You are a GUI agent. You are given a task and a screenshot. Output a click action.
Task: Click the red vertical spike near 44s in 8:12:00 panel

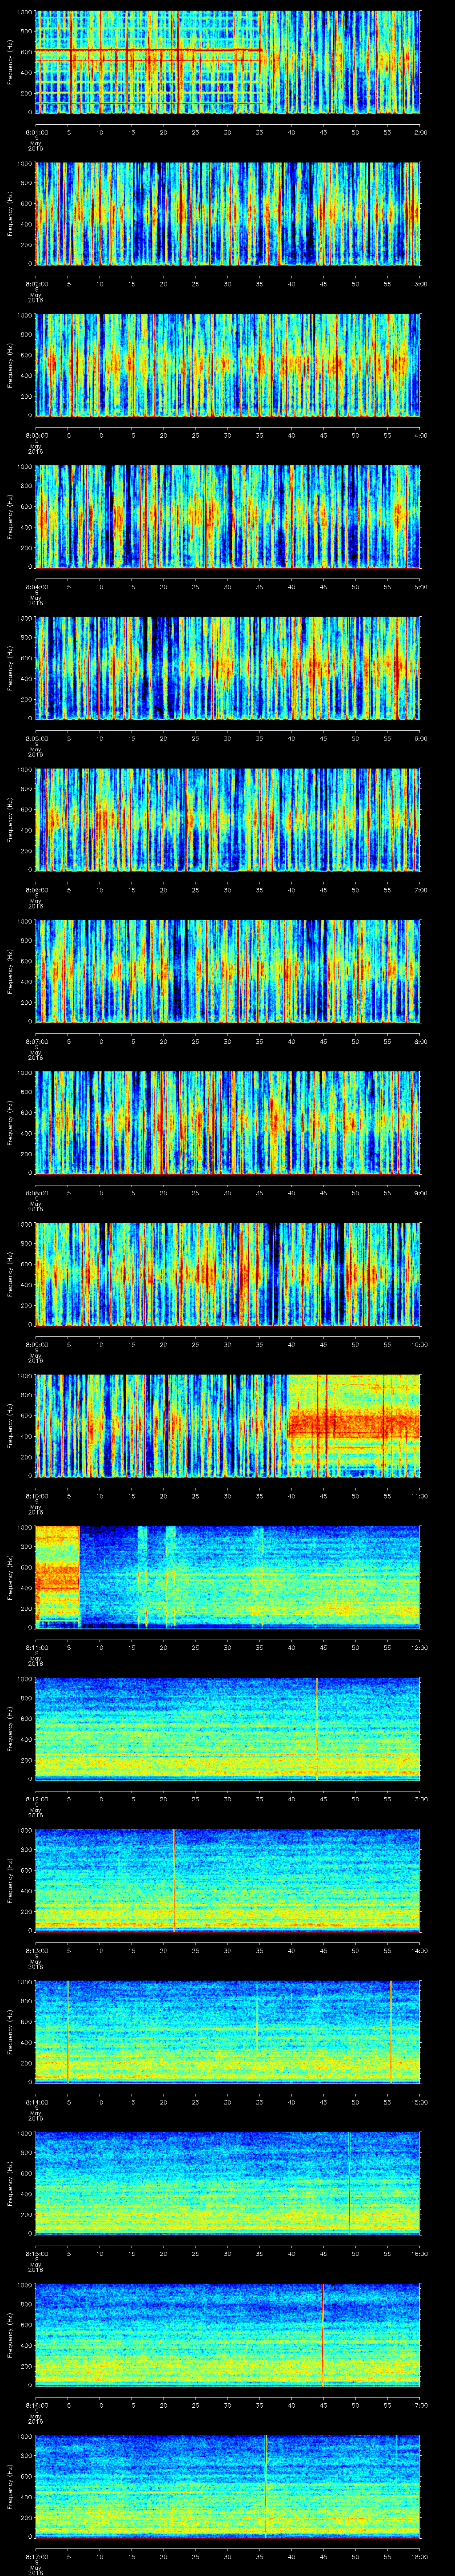317,1729
